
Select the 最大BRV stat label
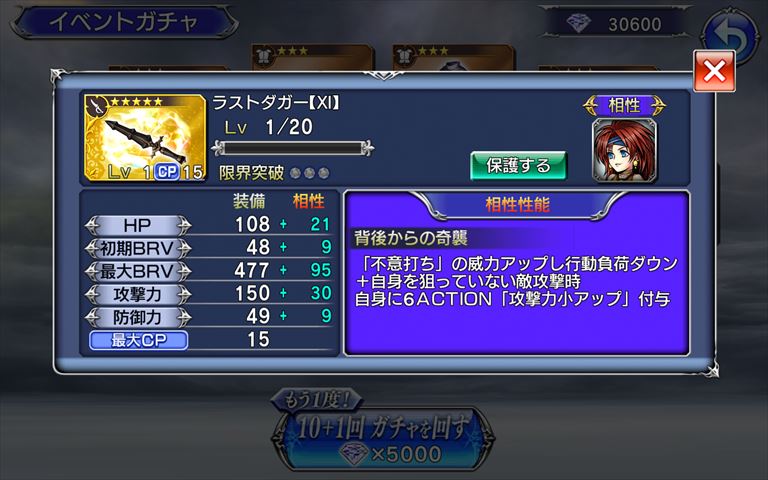[x=138, y=271]
